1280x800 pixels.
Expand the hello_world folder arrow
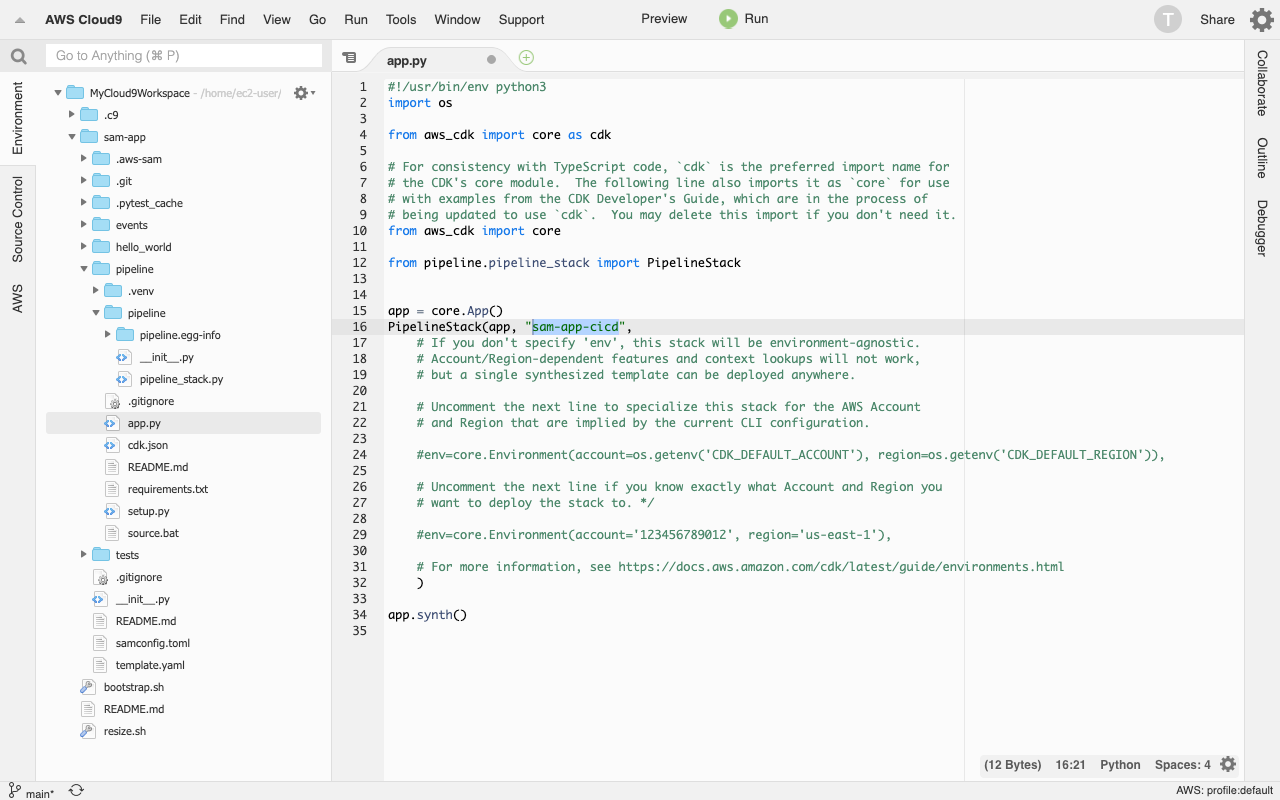coord(84,247)
